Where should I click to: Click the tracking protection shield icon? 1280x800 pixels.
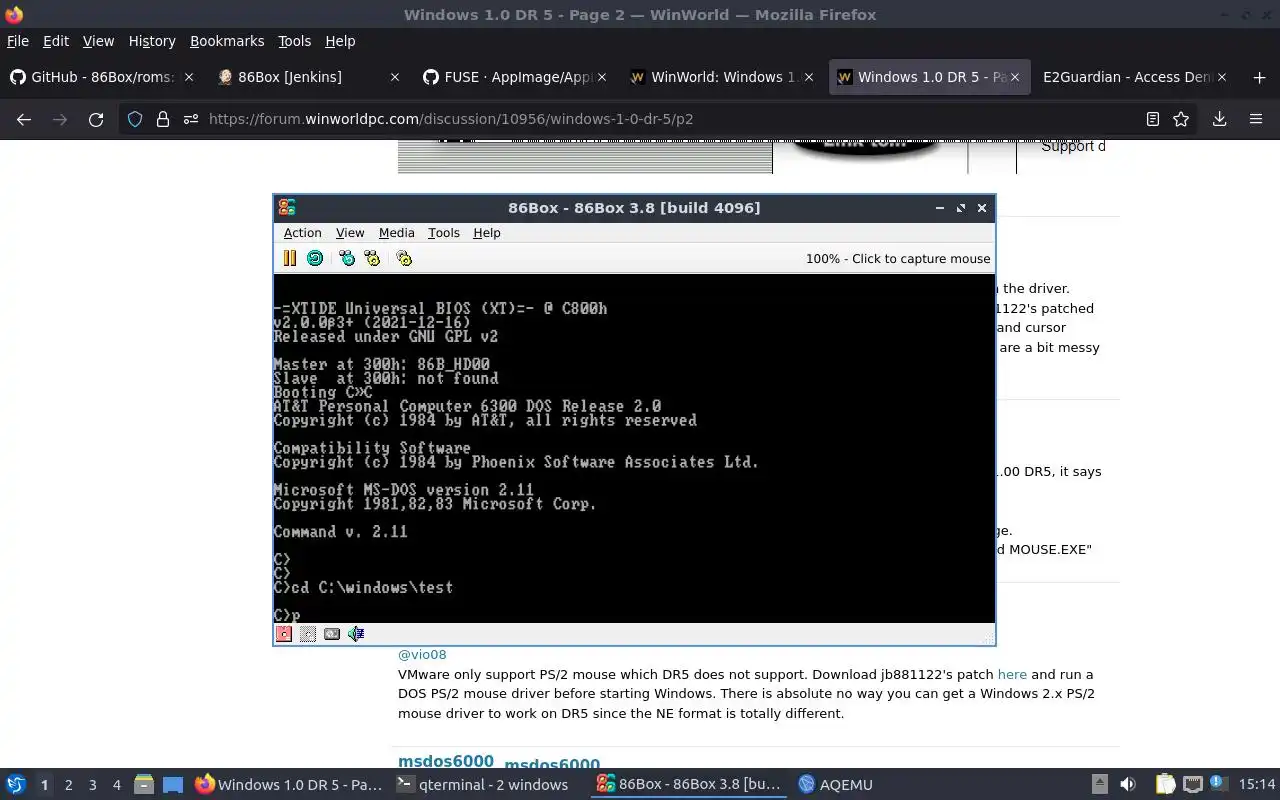click(x=135, y=119)
